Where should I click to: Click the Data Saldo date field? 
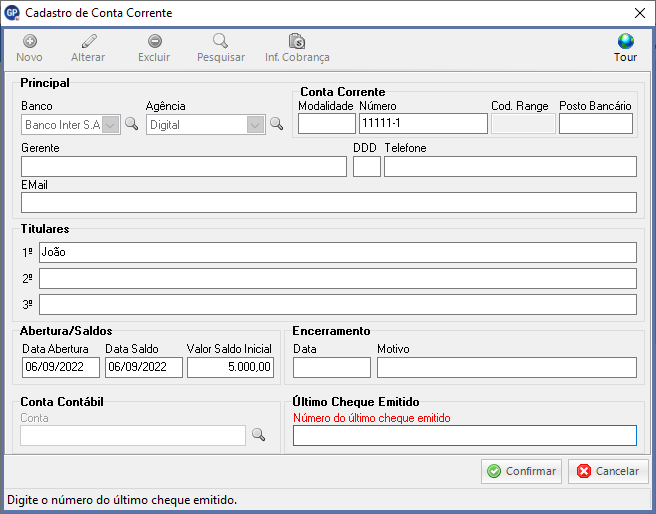coord(144,367)
